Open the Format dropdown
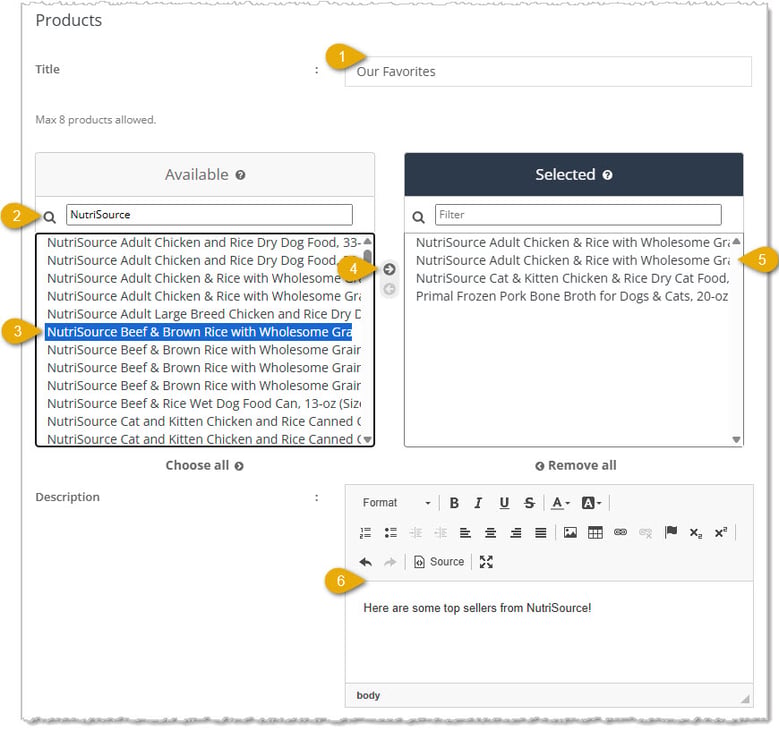Image resolution: width=779 pixels, height=731 pixels. (396, 503)
